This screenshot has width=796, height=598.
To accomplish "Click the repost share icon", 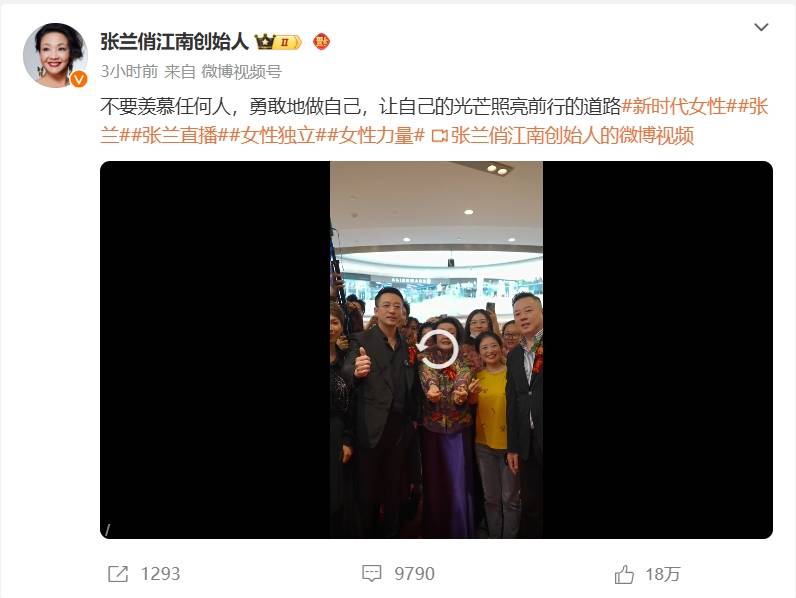I will pyautogui.click(x=118, y=574).
